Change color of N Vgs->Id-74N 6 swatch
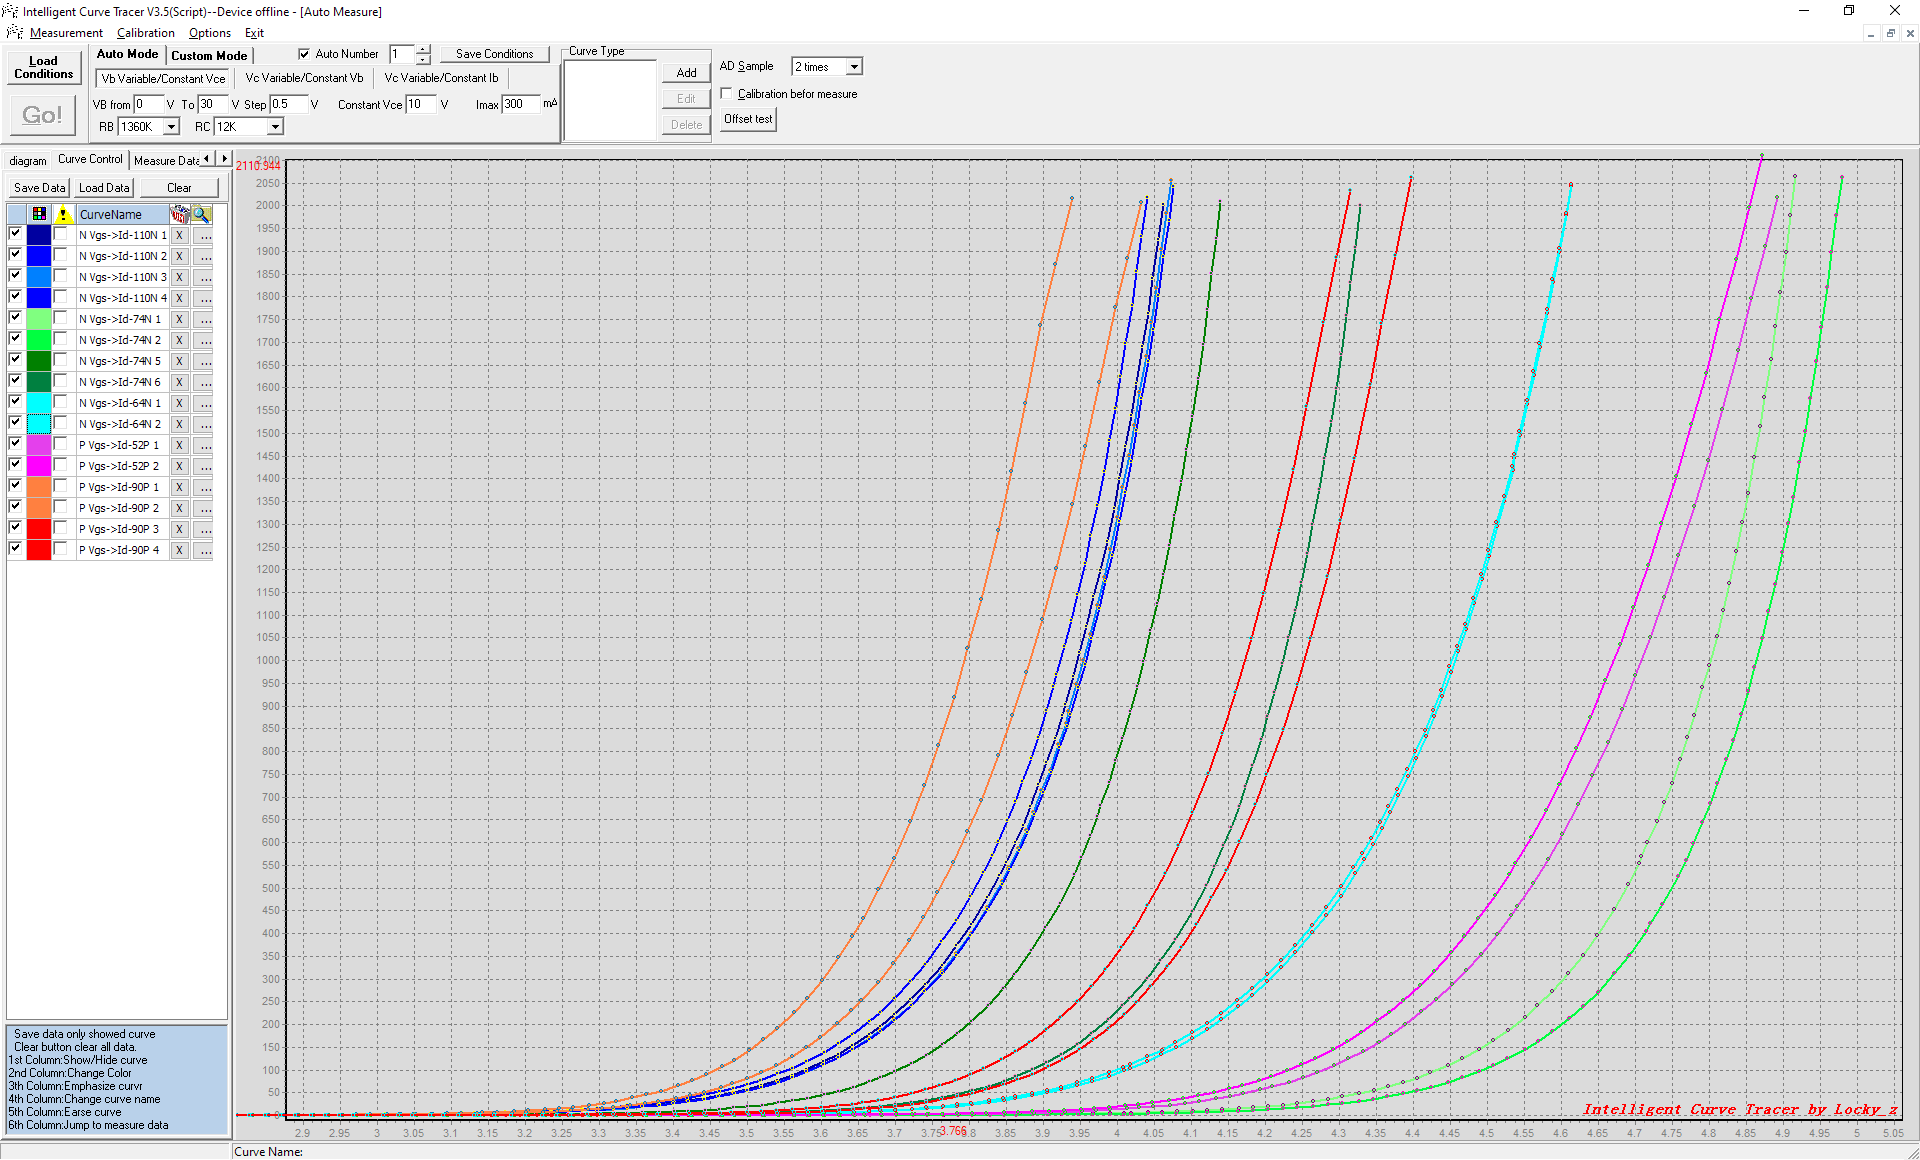Image resolution: width=1920 pixels, height=1160 pixels. 39,382
